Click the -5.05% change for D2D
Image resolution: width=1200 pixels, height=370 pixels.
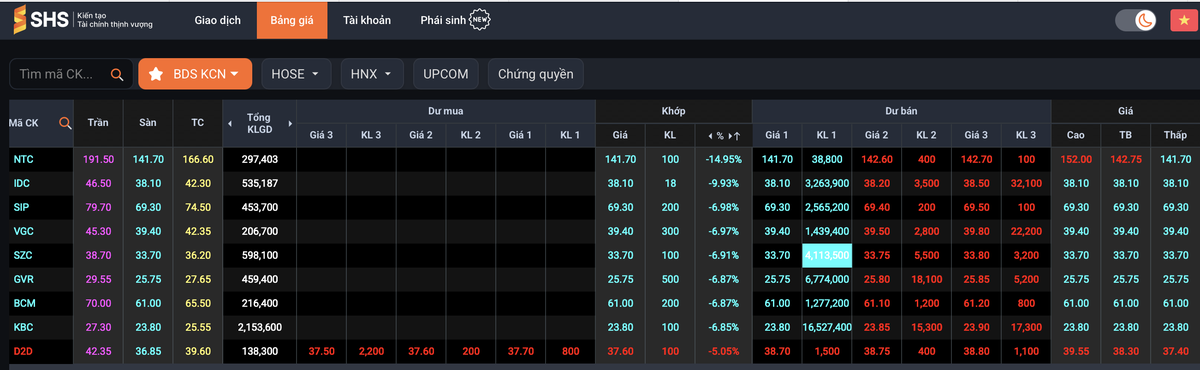tap(725, 351)
